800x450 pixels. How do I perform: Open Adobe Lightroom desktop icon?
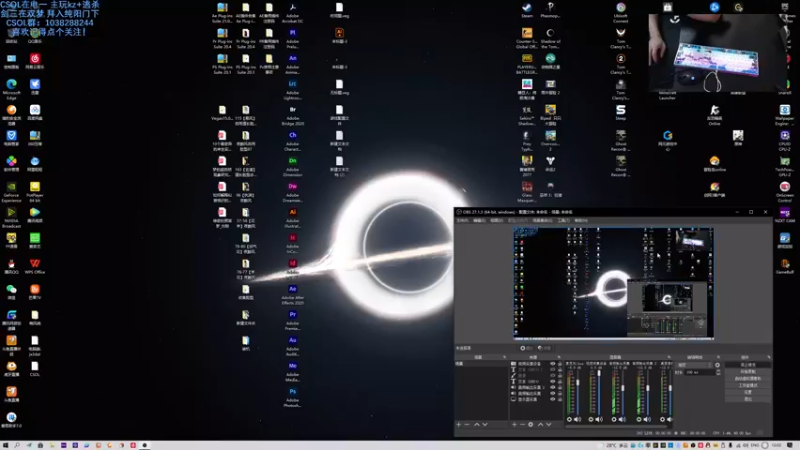point(292,89)
